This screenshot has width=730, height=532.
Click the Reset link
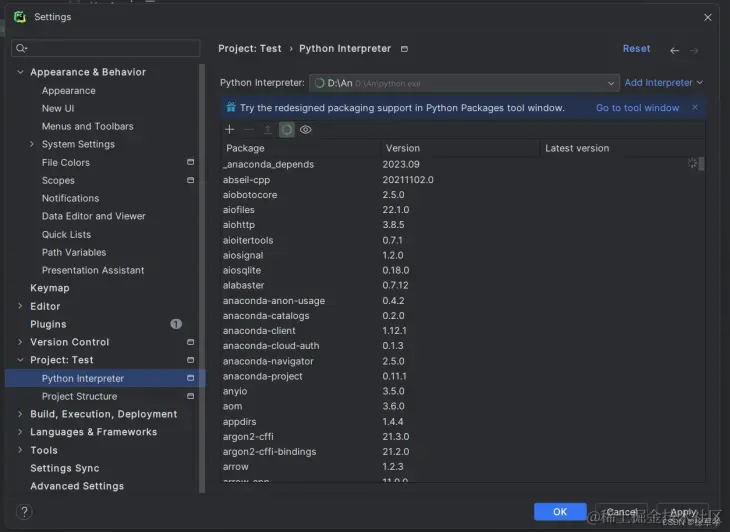click(636, 48)
